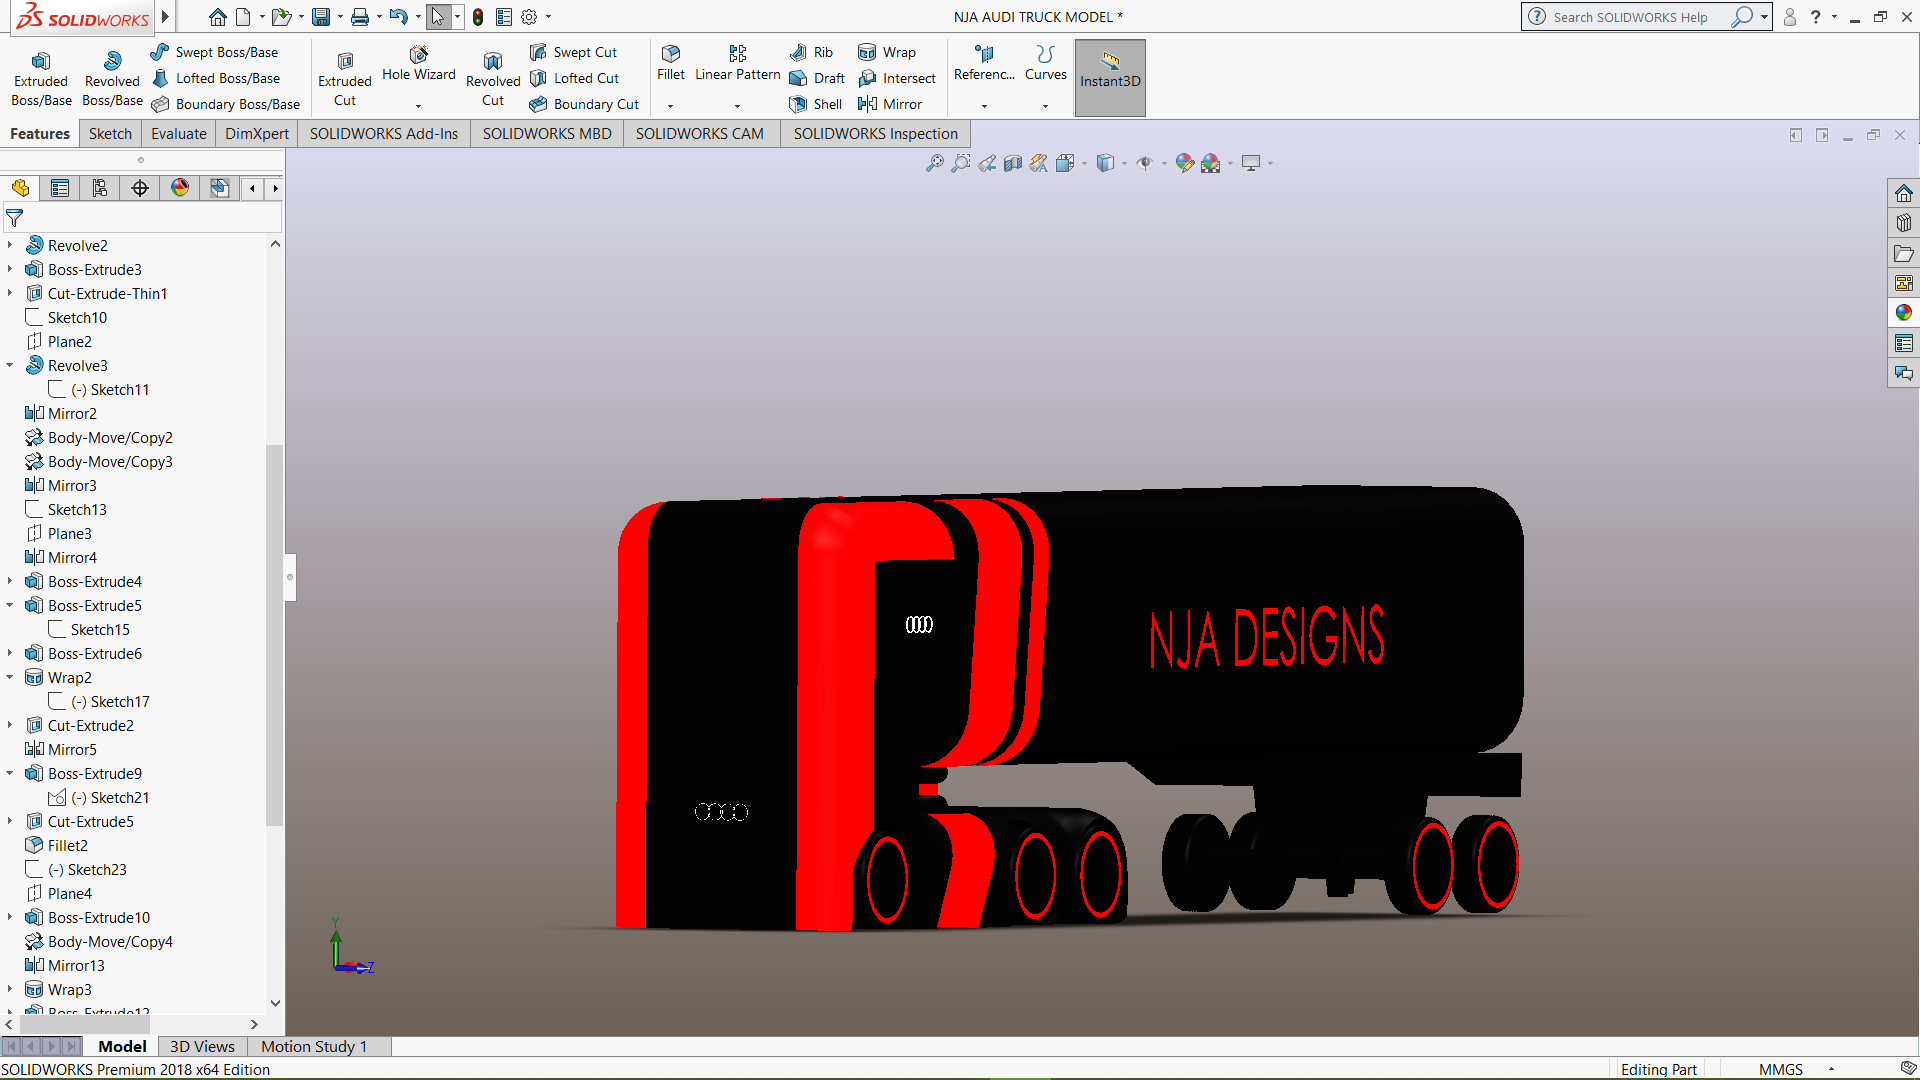Click the Swept Boss/Base tool
This screenshot has height=1080, width=1920.
[215, 52]
